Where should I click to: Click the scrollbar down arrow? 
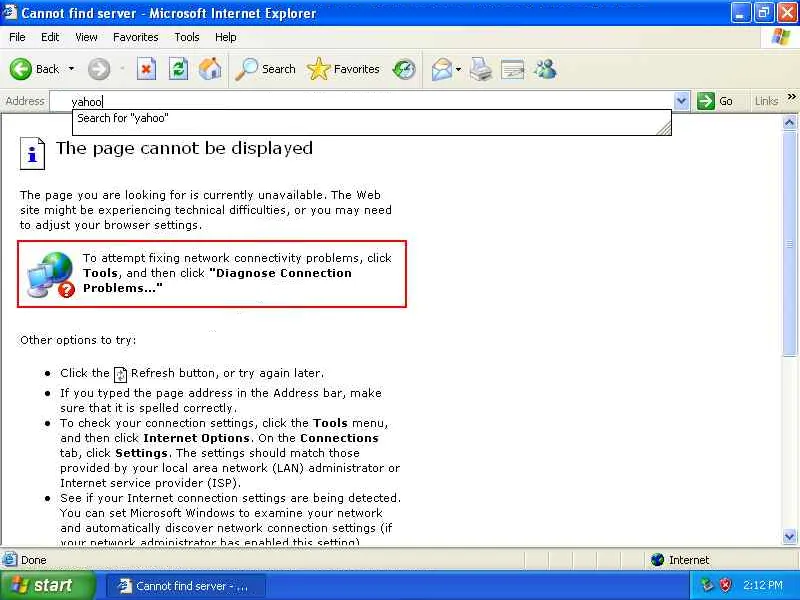click(x=789, y=536)
